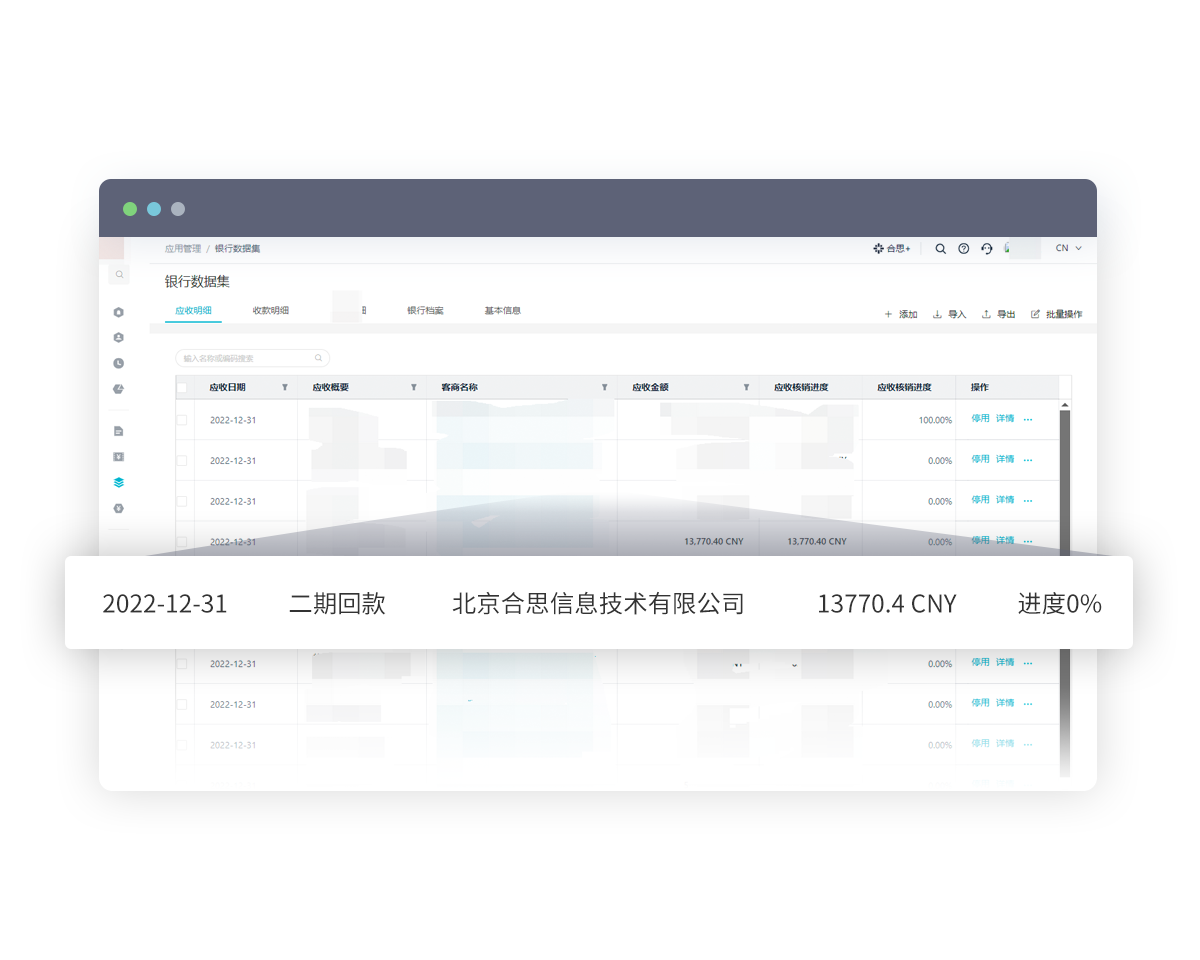This screenshot has height=960, width=1200.
Task: Click 详情 in the 100.00% row
Action: [x=1005, y=419]
